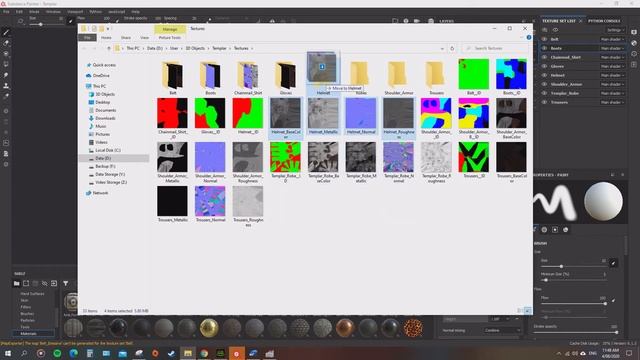The width and height of the screenshot is (640, 360).
Task: Select the Polygon Fill tool in left toolbar
Action: pos(6,64)
